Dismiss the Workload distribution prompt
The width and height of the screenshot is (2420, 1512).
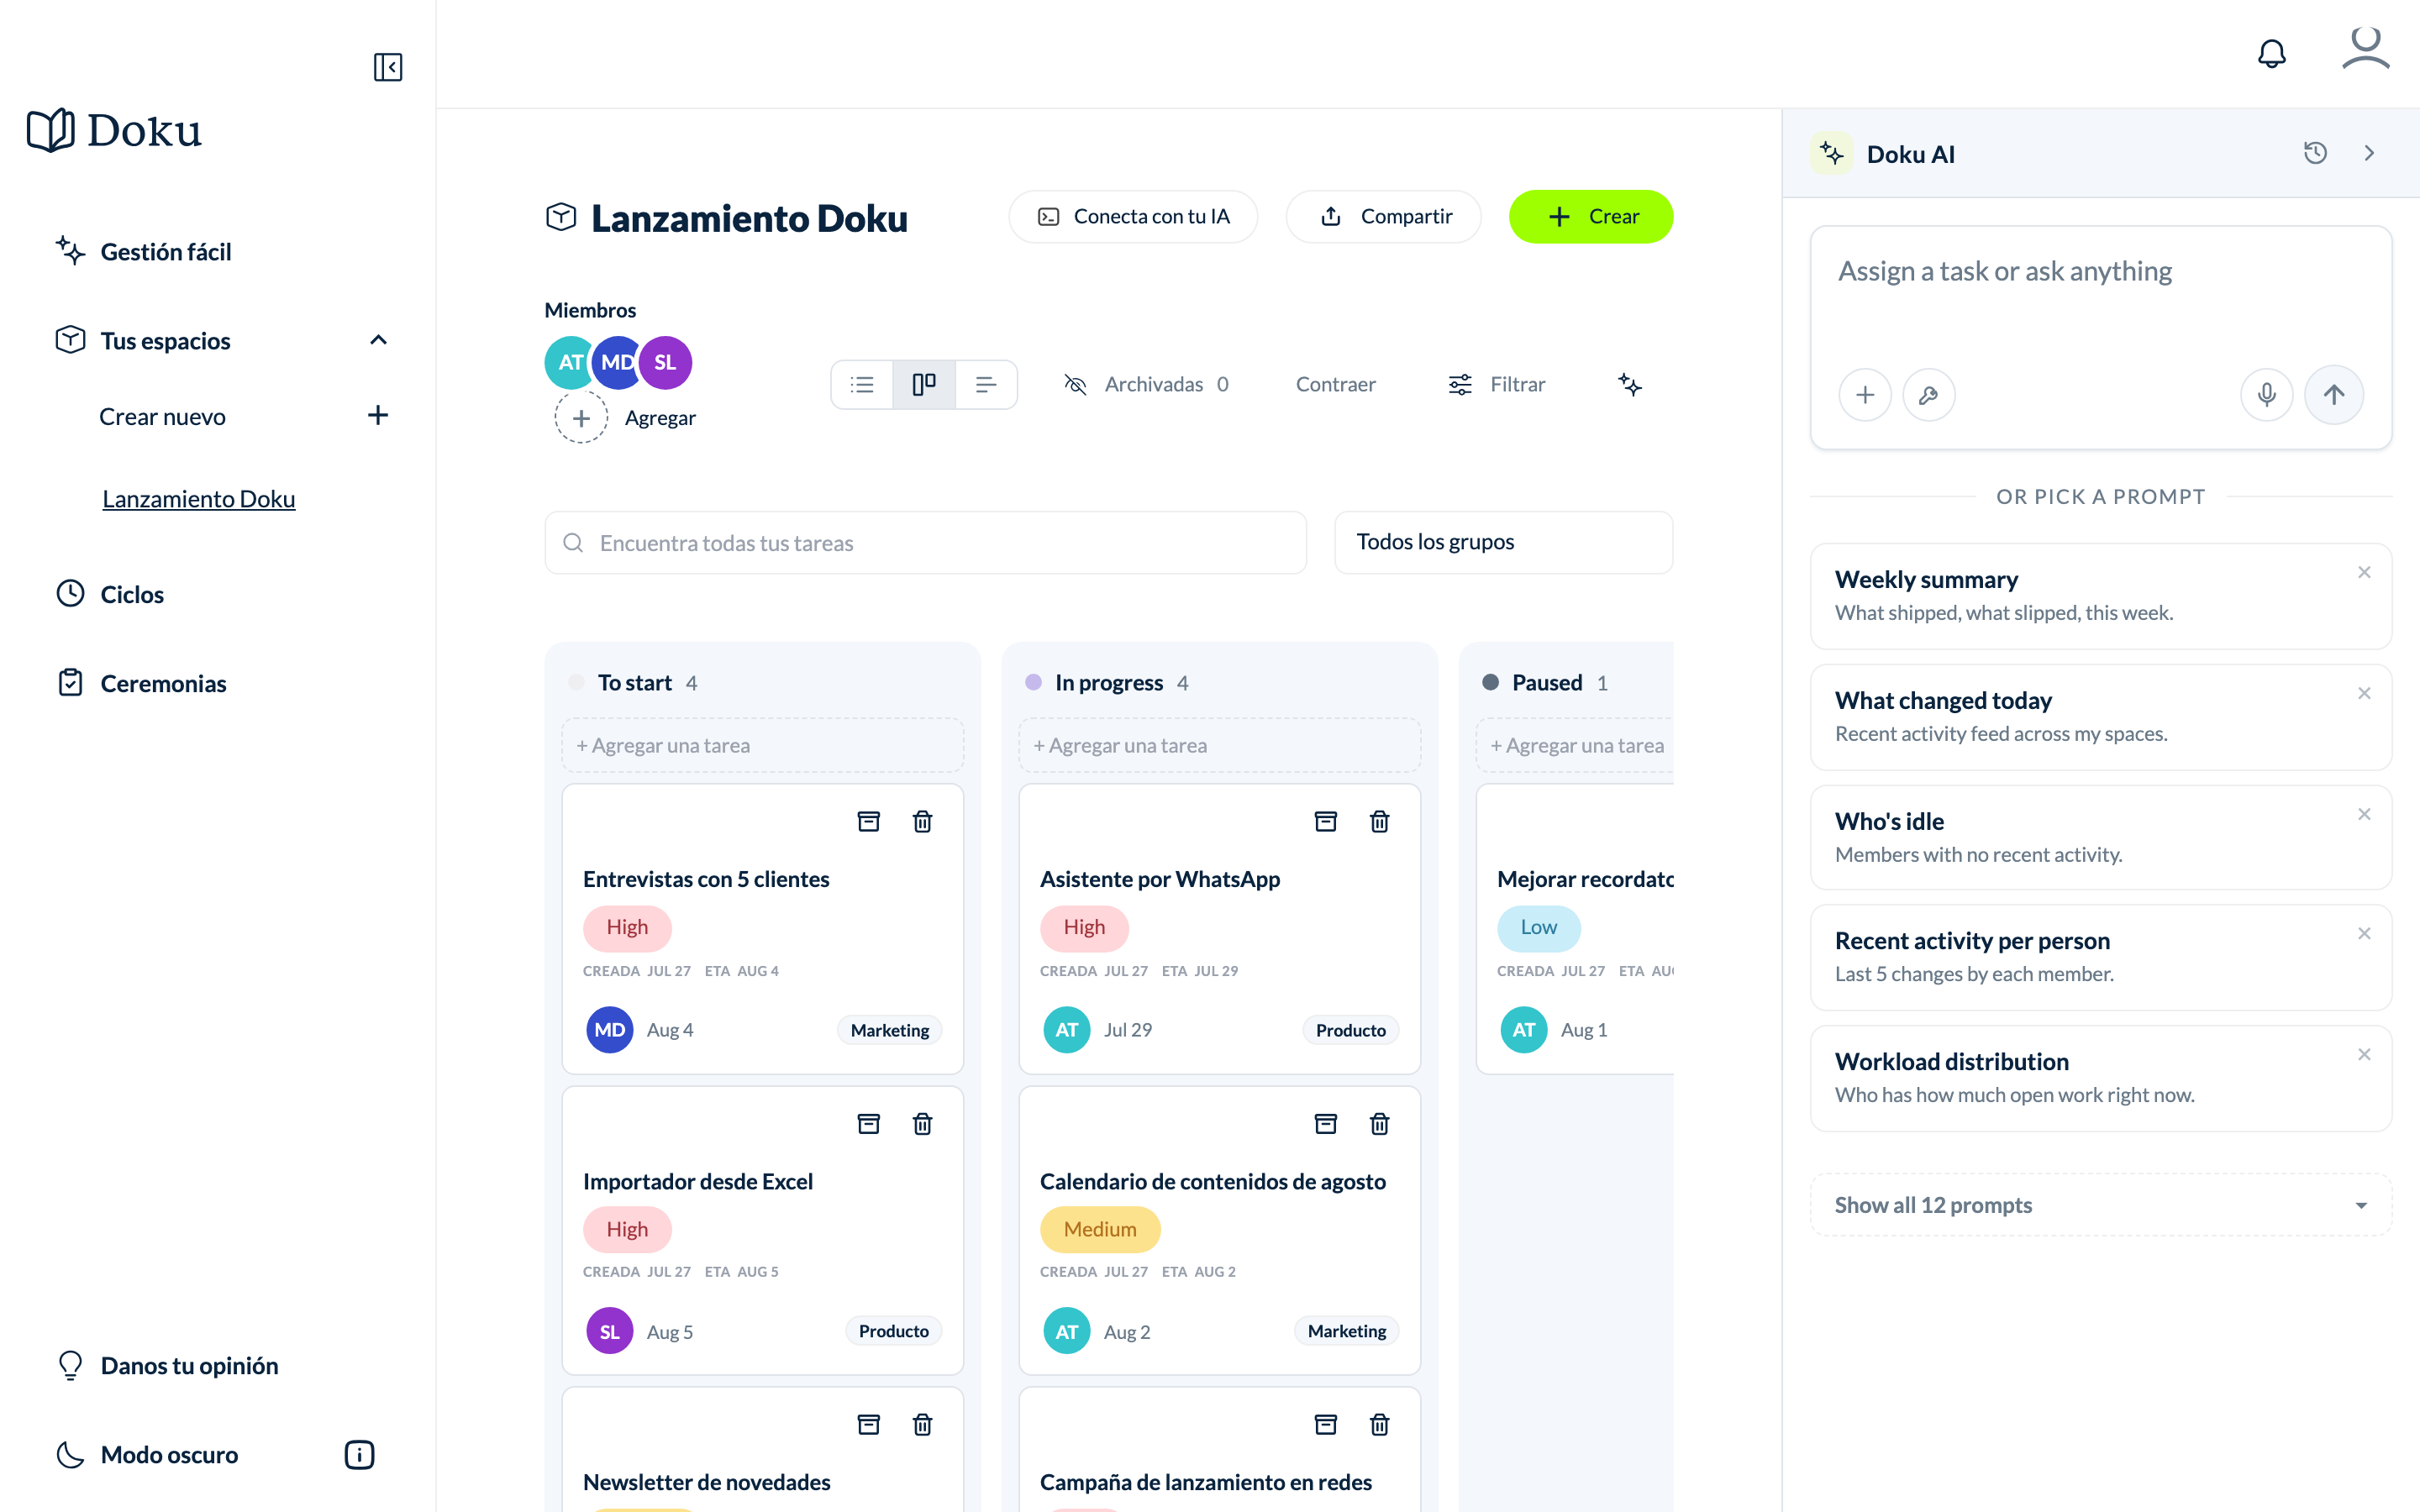point(2364,1054)
